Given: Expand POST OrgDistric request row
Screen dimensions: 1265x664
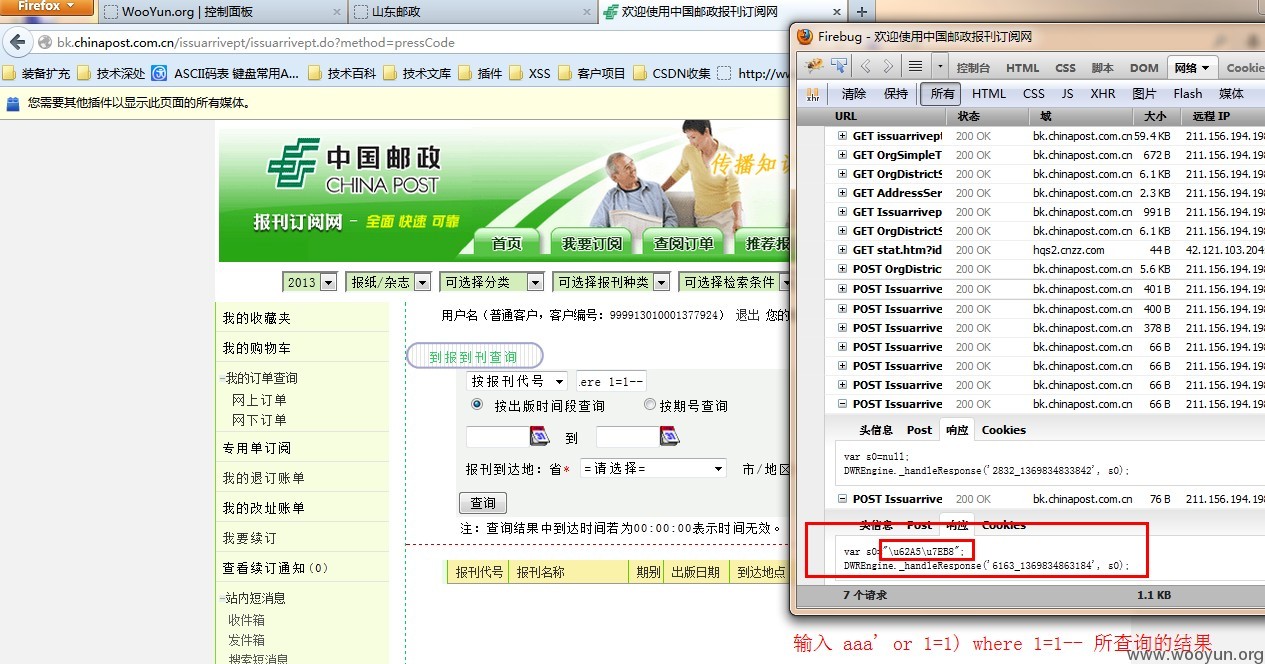Looking at the screenshot, I should pyautogui.click(x=842, y=269).
